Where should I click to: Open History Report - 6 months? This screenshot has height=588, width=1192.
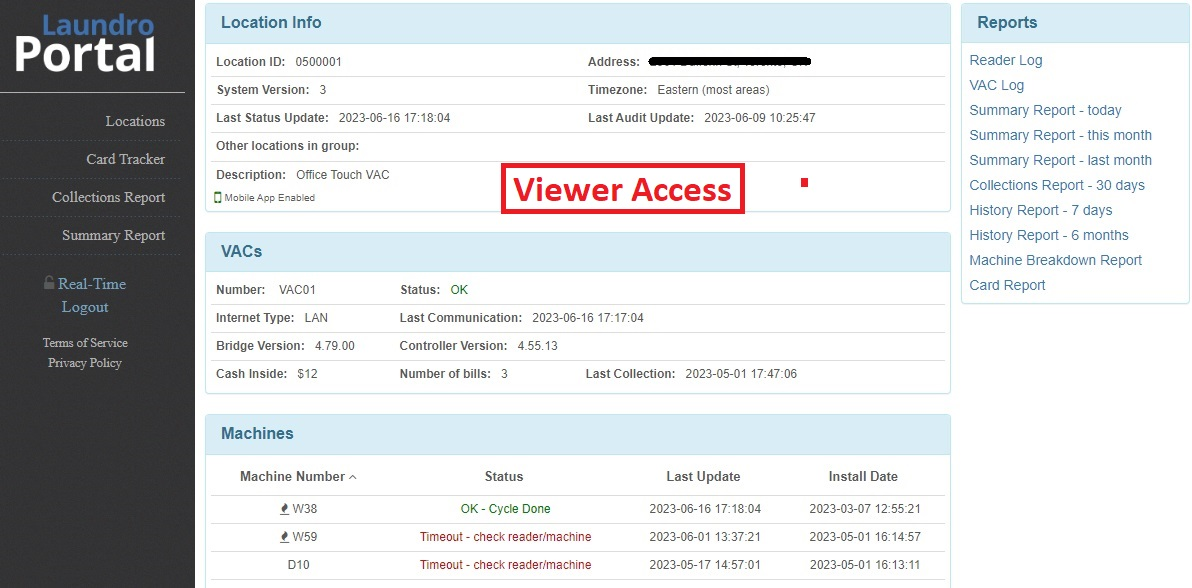pos(1049,235)
